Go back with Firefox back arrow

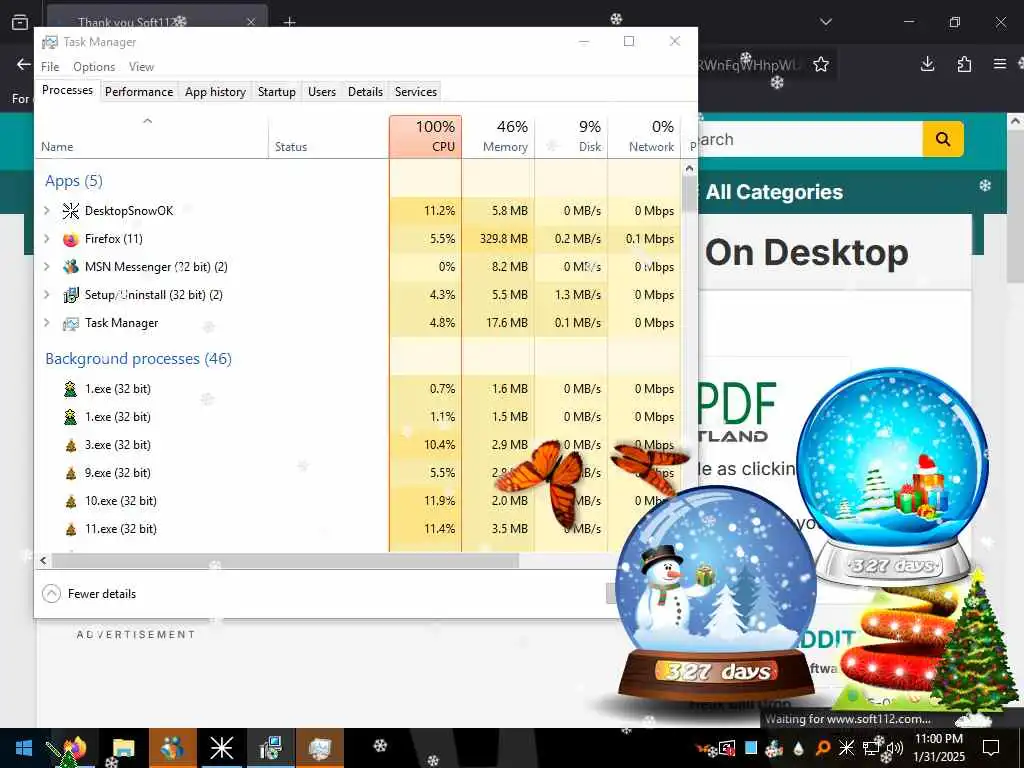(24, 64)
